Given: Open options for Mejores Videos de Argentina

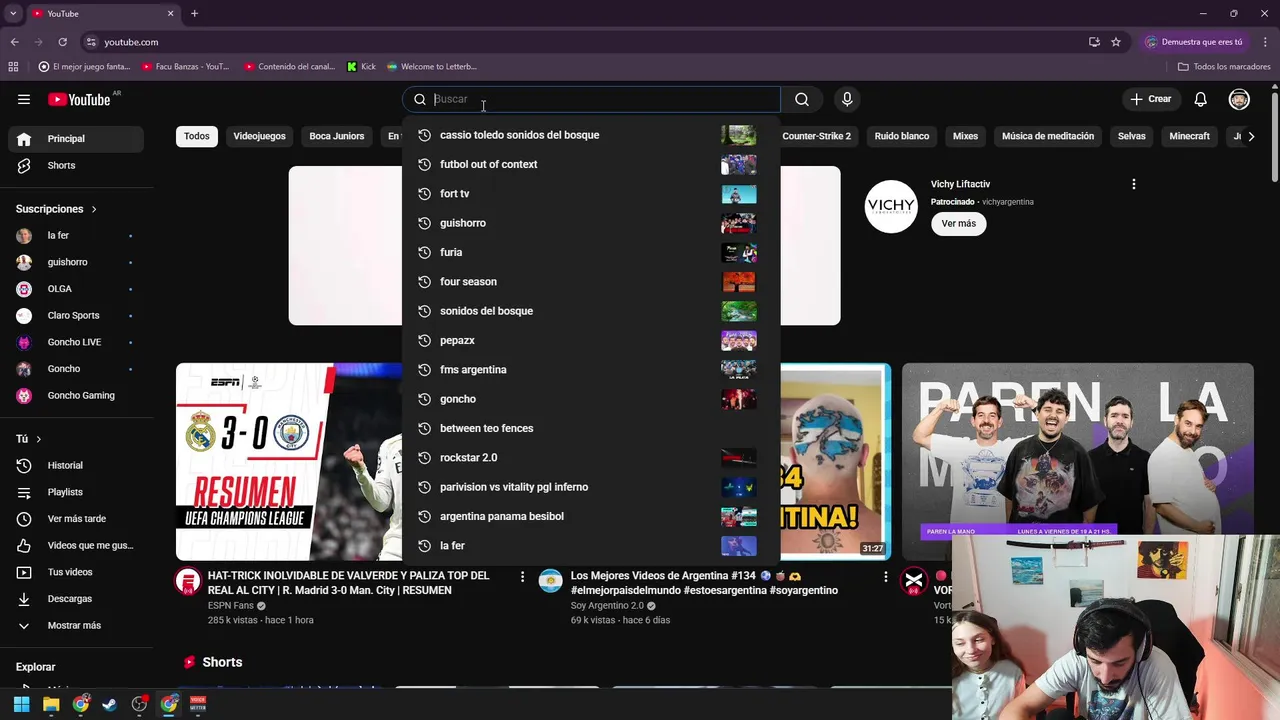Looking at the screenshot, I should [x=885, y=577].
